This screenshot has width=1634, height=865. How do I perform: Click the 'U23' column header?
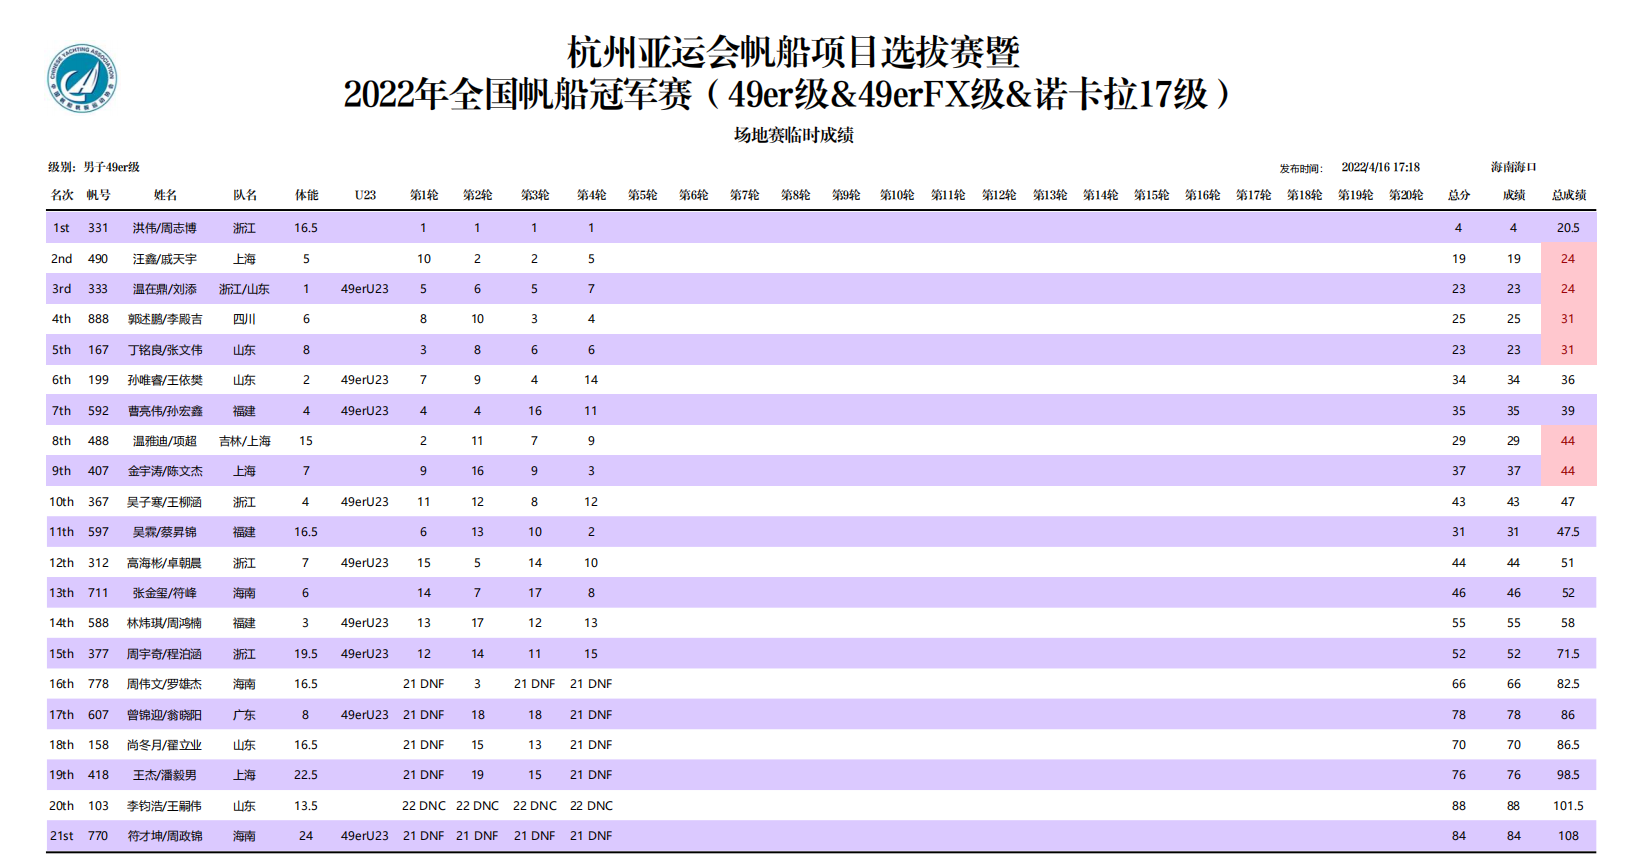point(365,195)
